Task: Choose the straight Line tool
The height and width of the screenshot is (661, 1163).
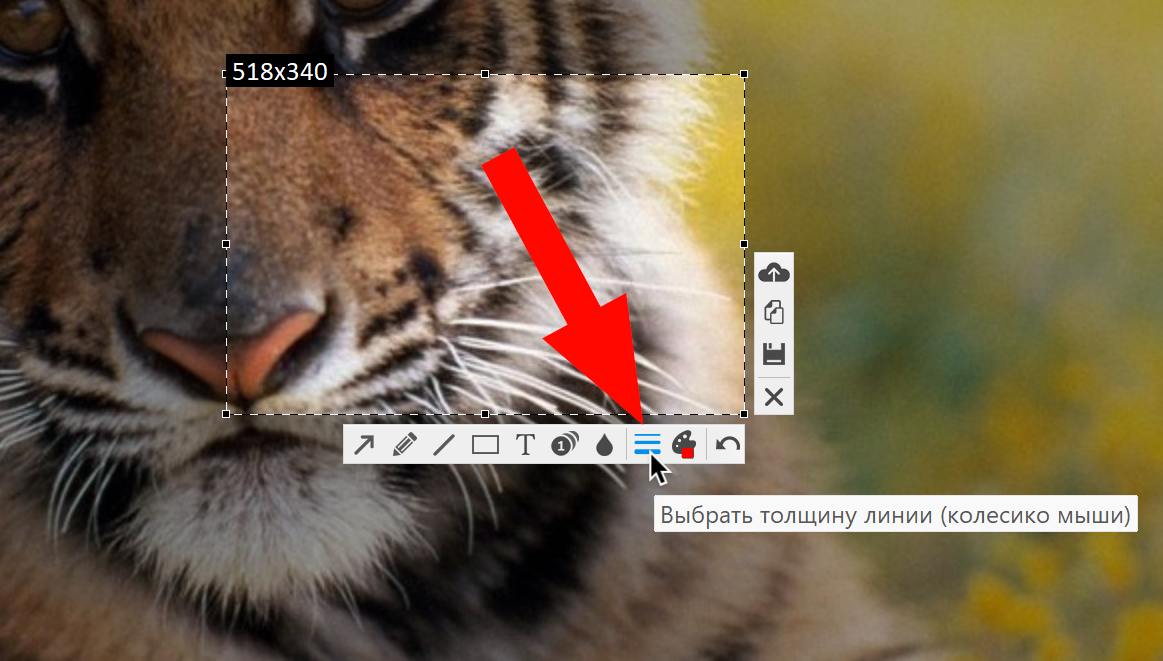Action: pyautogui.click(x=444, y=444)
